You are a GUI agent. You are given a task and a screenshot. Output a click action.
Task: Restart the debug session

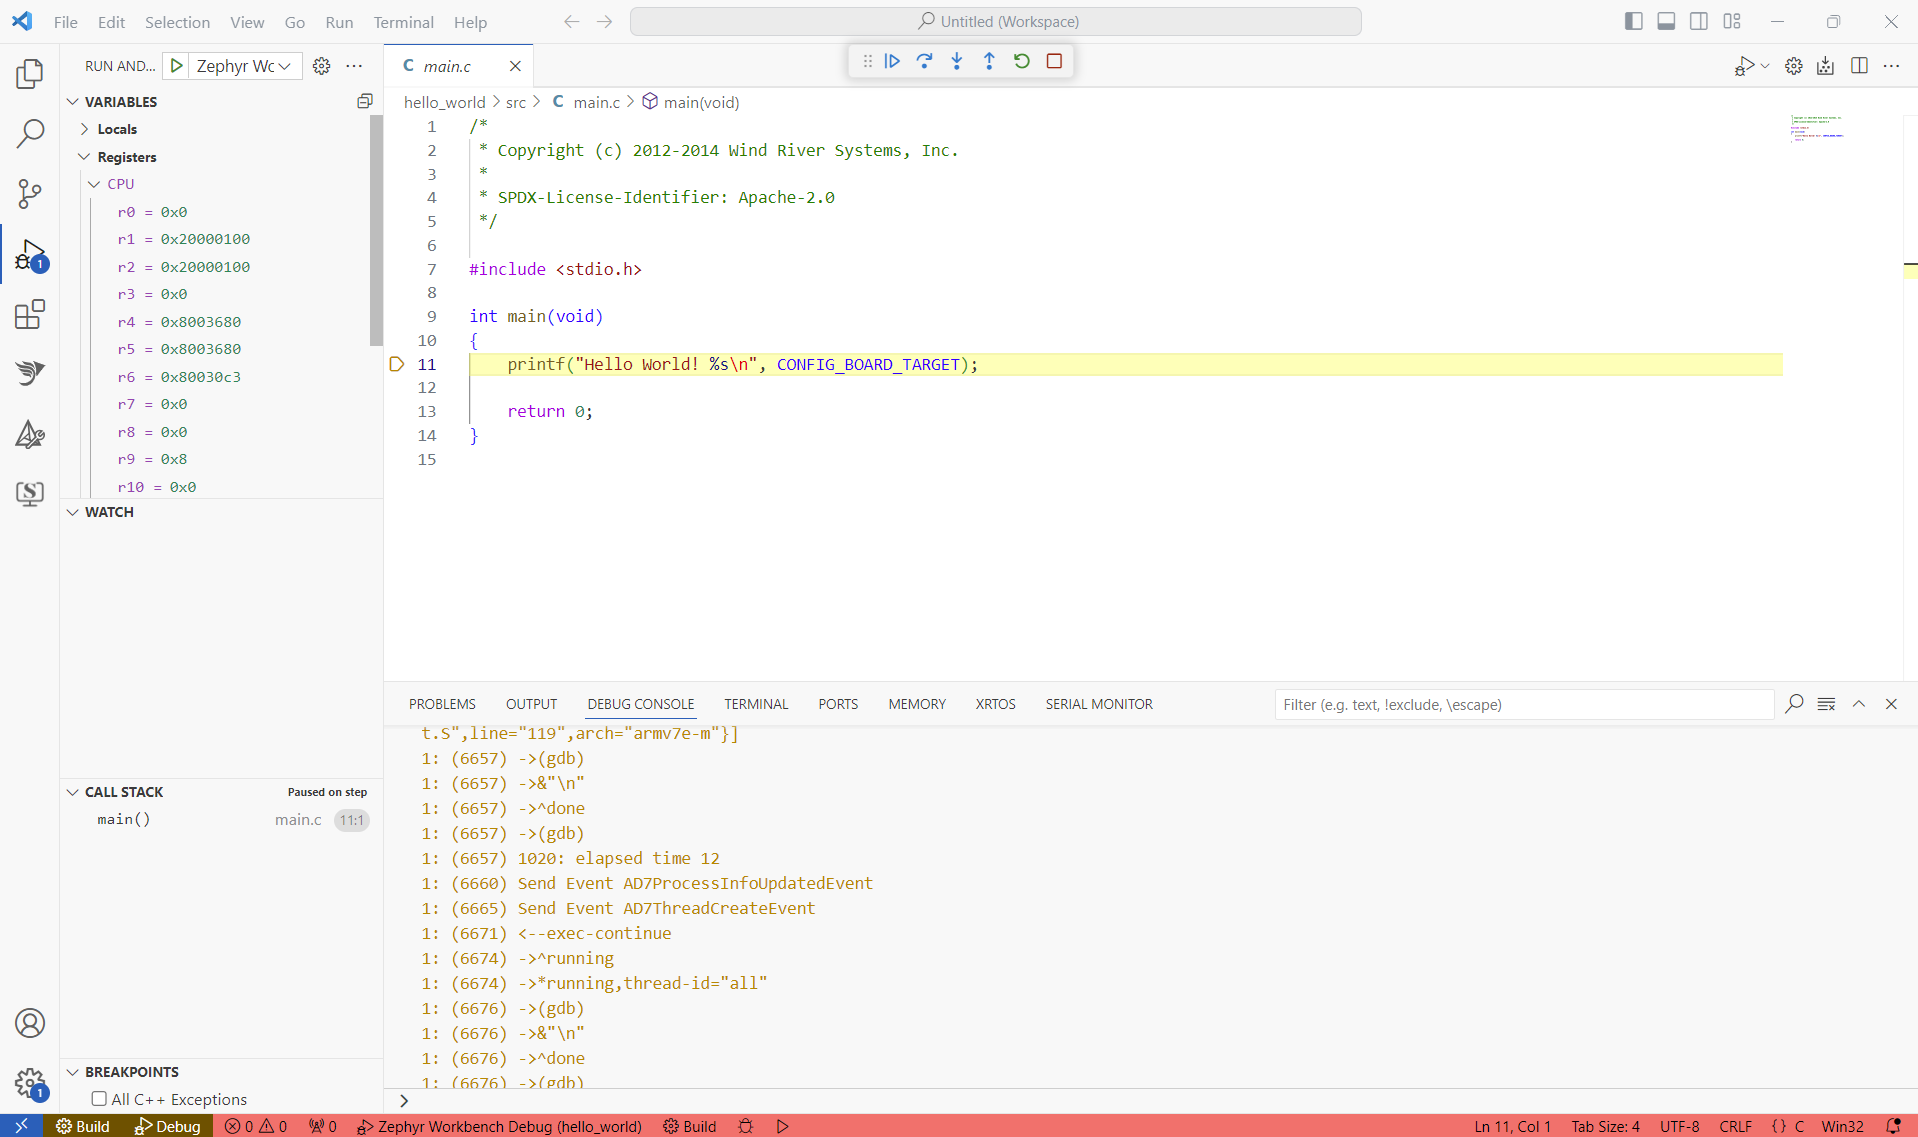tap(1021, 61)
